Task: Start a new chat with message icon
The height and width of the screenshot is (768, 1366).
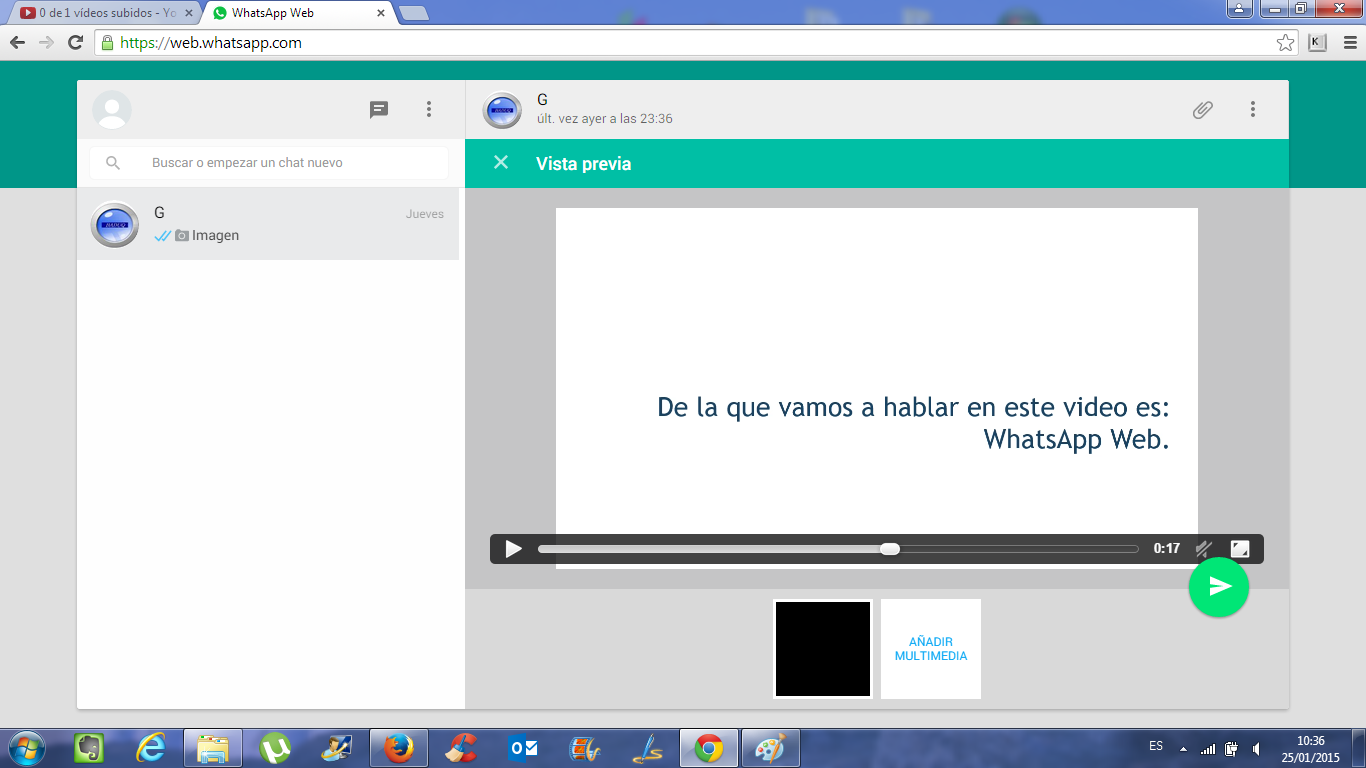Action: click(379, 110)
